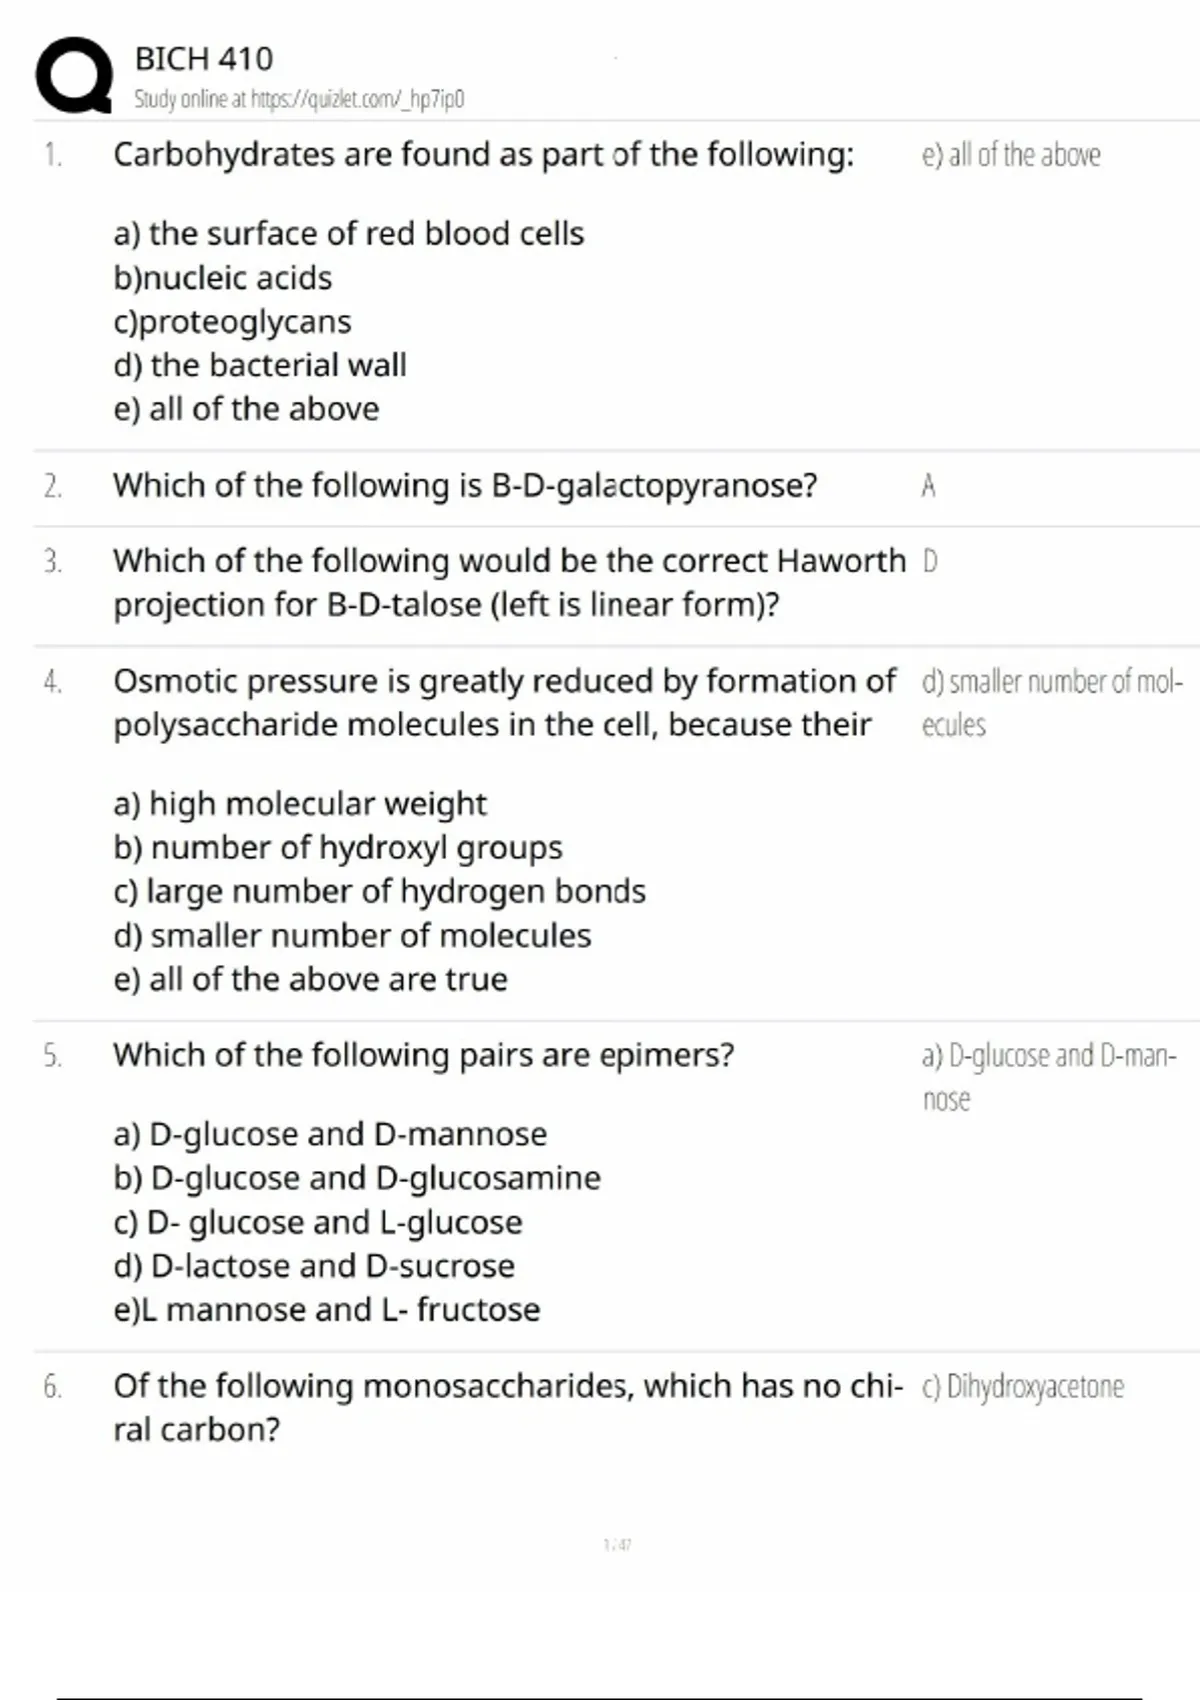Click the answer 'c) Dihydroxyacetone'

click(x=1022, y=1387)
